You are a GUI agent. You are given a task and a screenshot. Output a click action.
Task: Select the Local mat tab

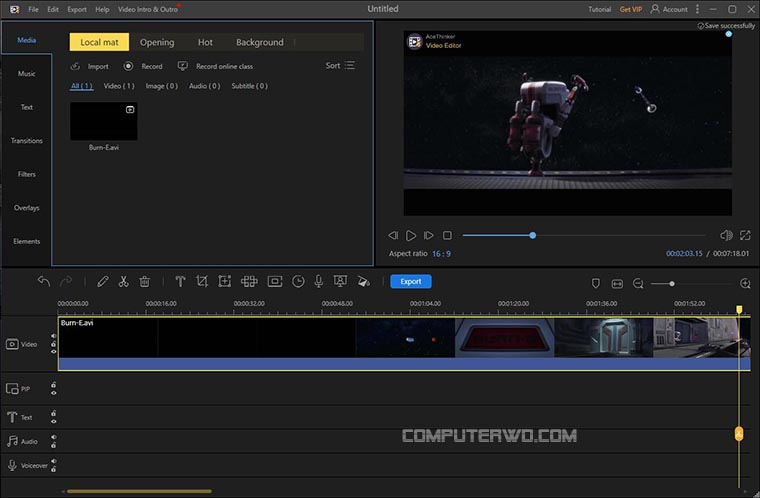[99, 42]
